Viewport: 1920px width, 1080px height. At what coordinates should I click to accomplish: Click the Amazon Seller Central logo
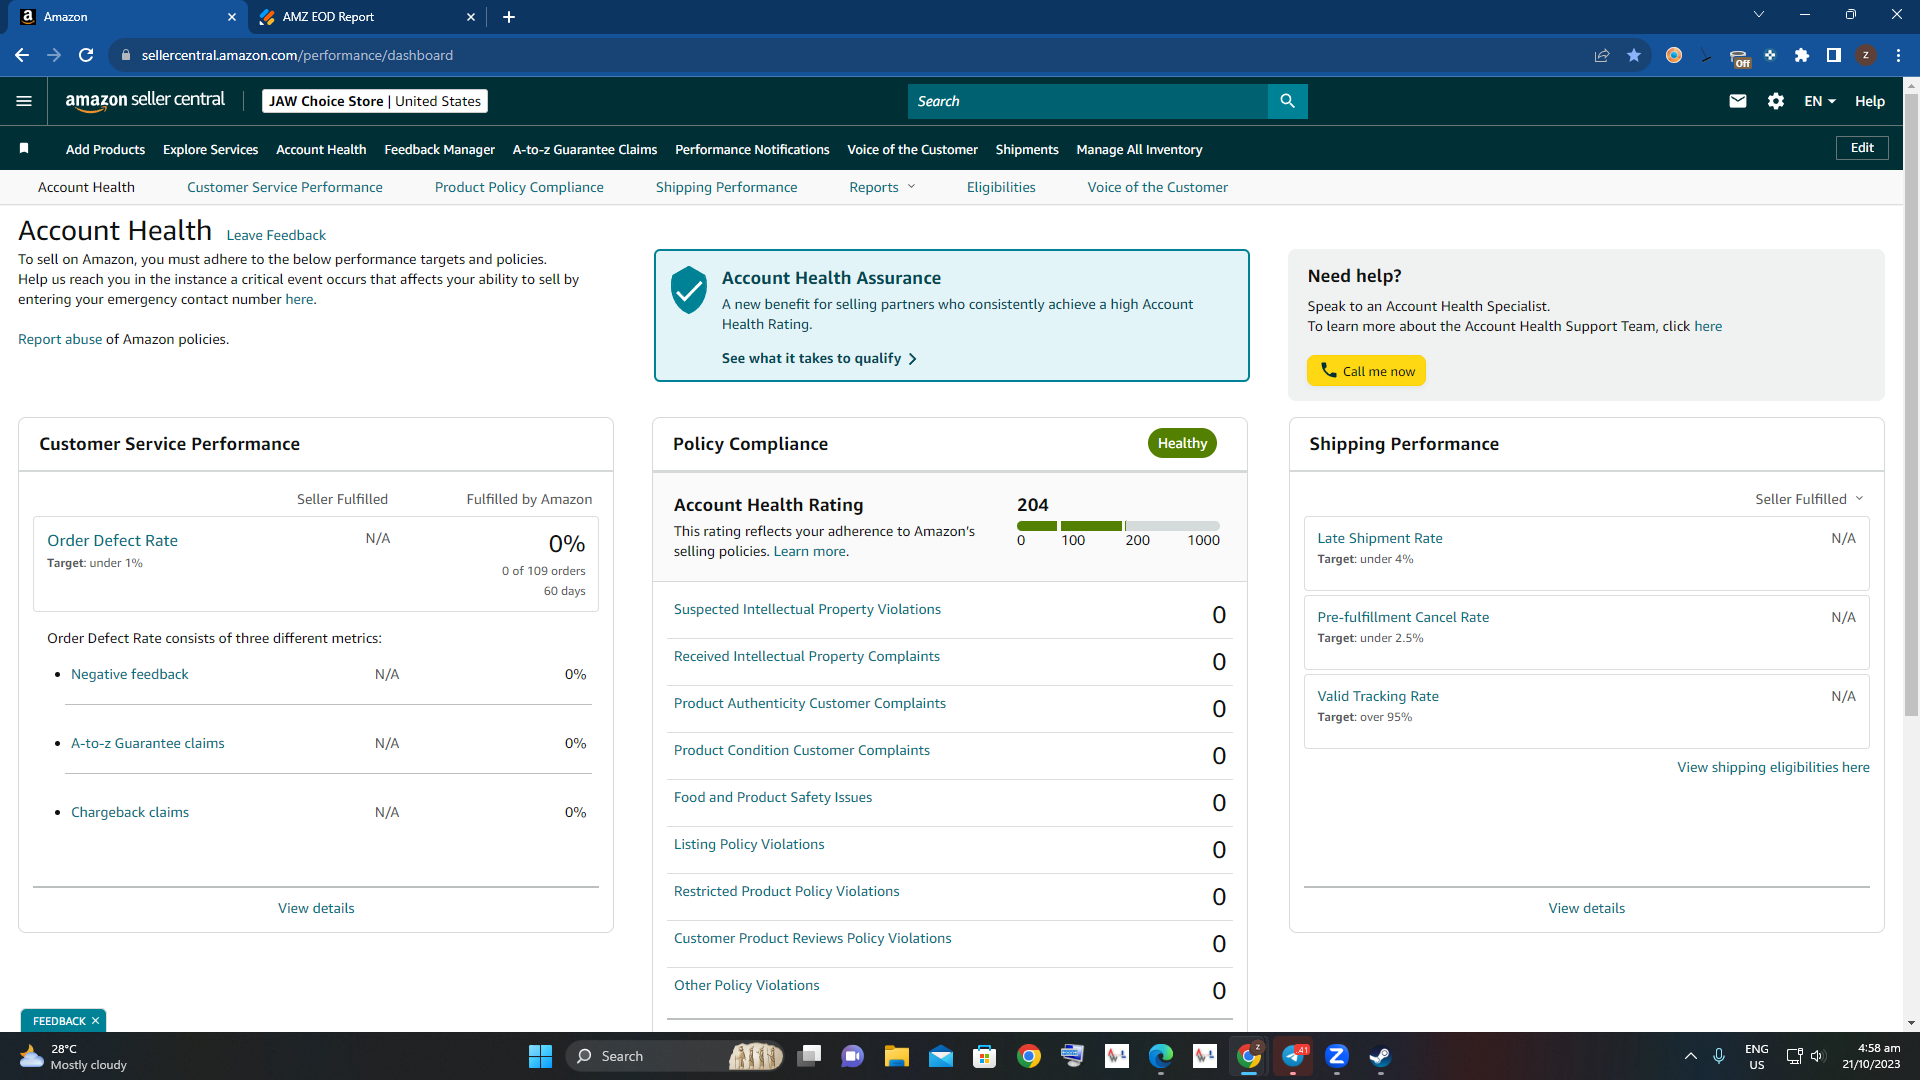pyautogui.click(x=145, y=100)
